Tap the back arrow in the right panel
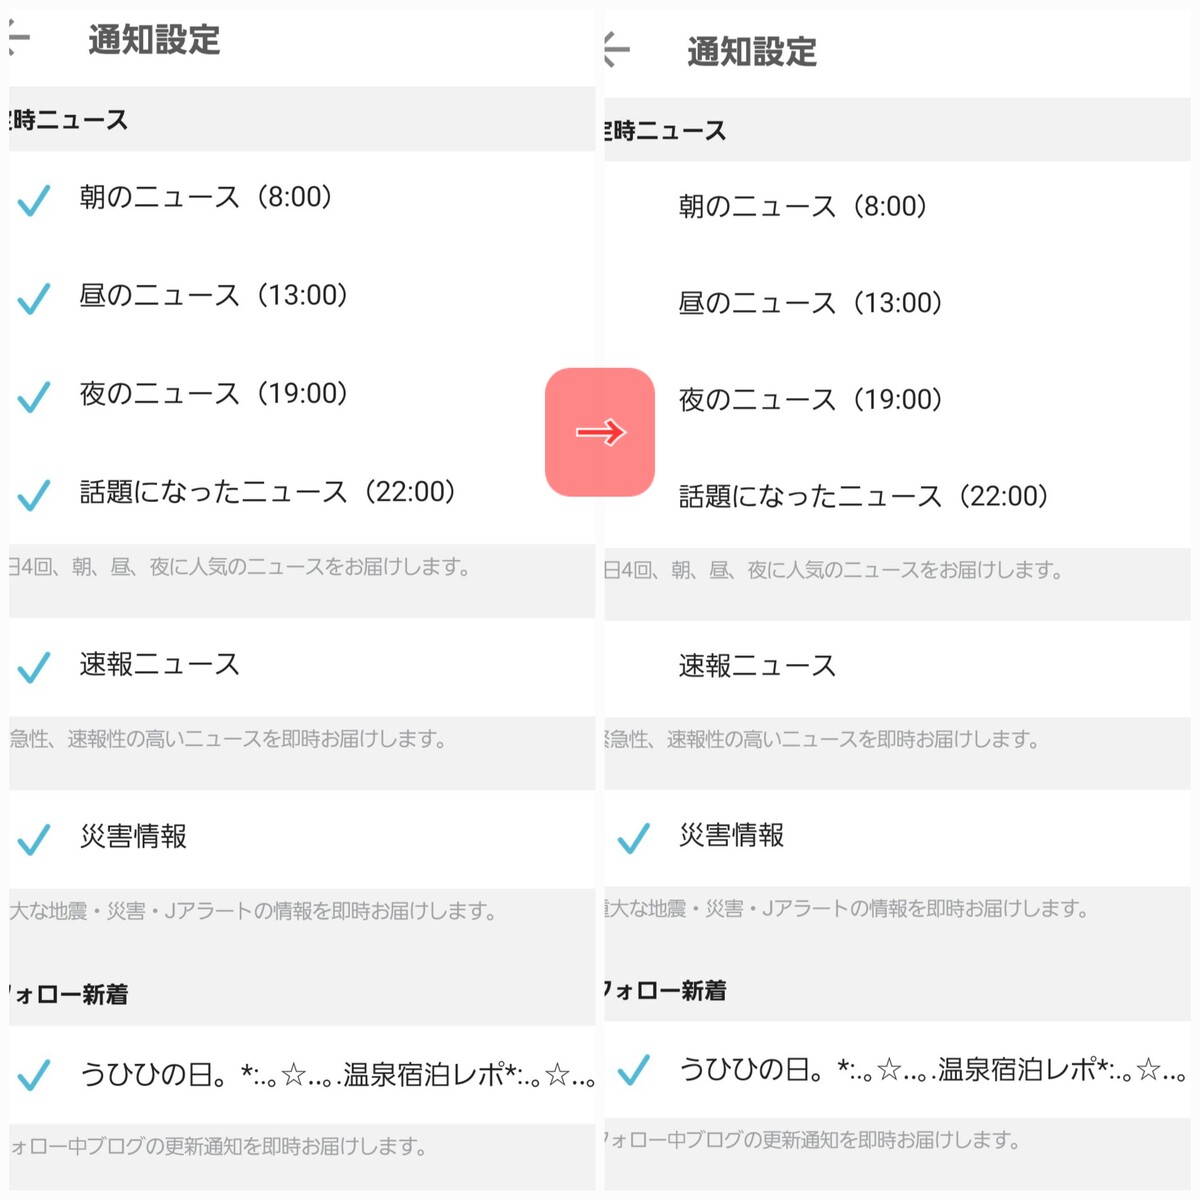The image size is (1200, 1200). 617,49
